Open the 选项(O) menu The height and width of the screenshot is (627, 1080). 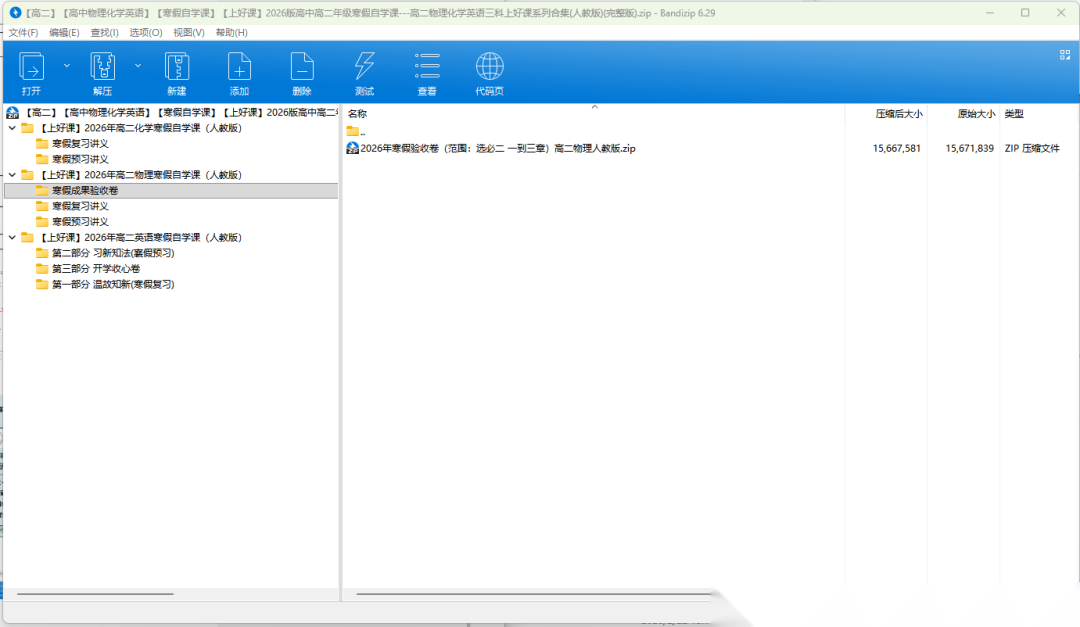pyautogui.click(x=146, y=33)
